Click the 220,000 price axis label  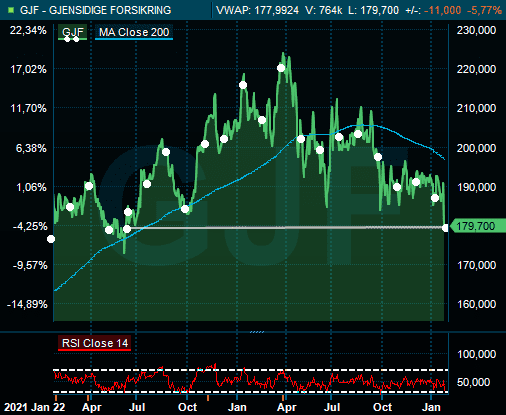click(x=476, y=69)
